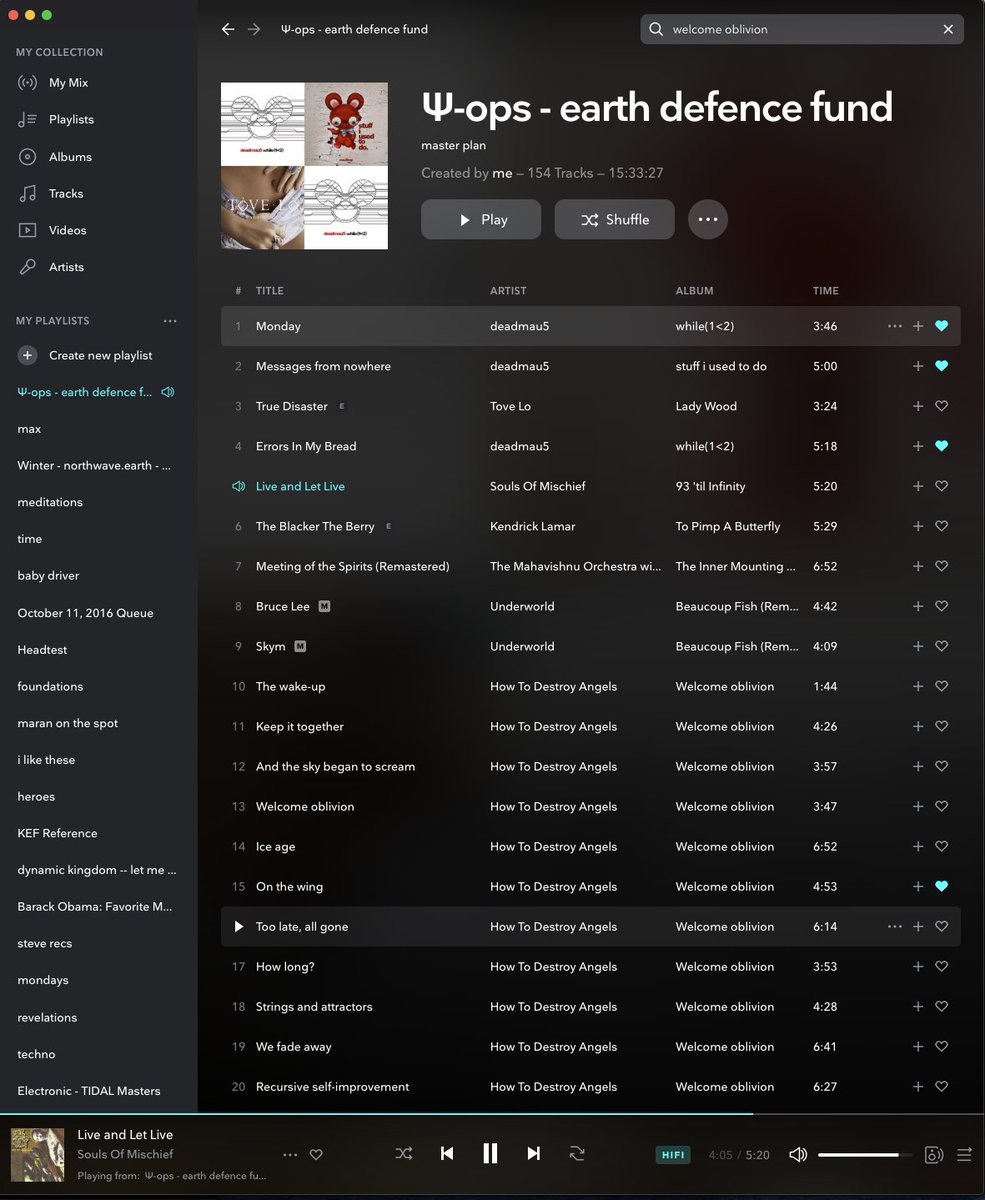
Task: Skip to previous track
Action: click(447, 1153)
